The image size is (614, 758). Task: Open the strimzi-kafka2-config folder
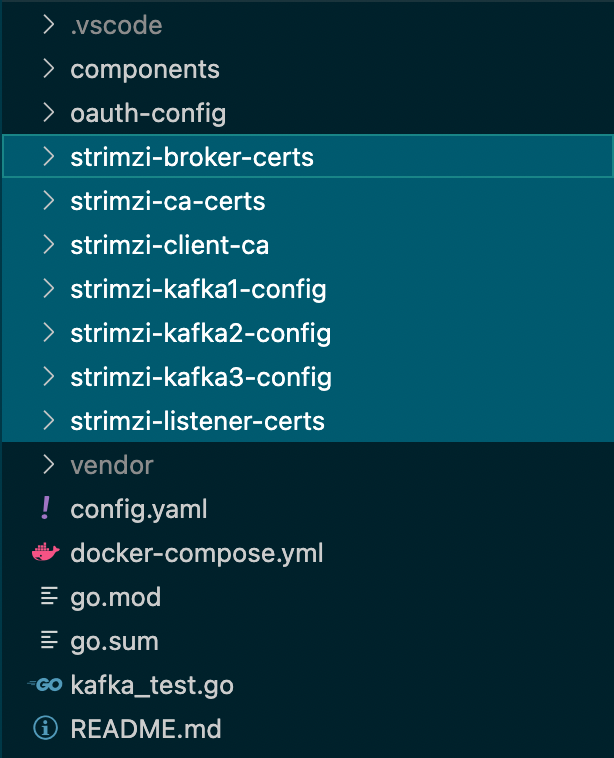200,333
